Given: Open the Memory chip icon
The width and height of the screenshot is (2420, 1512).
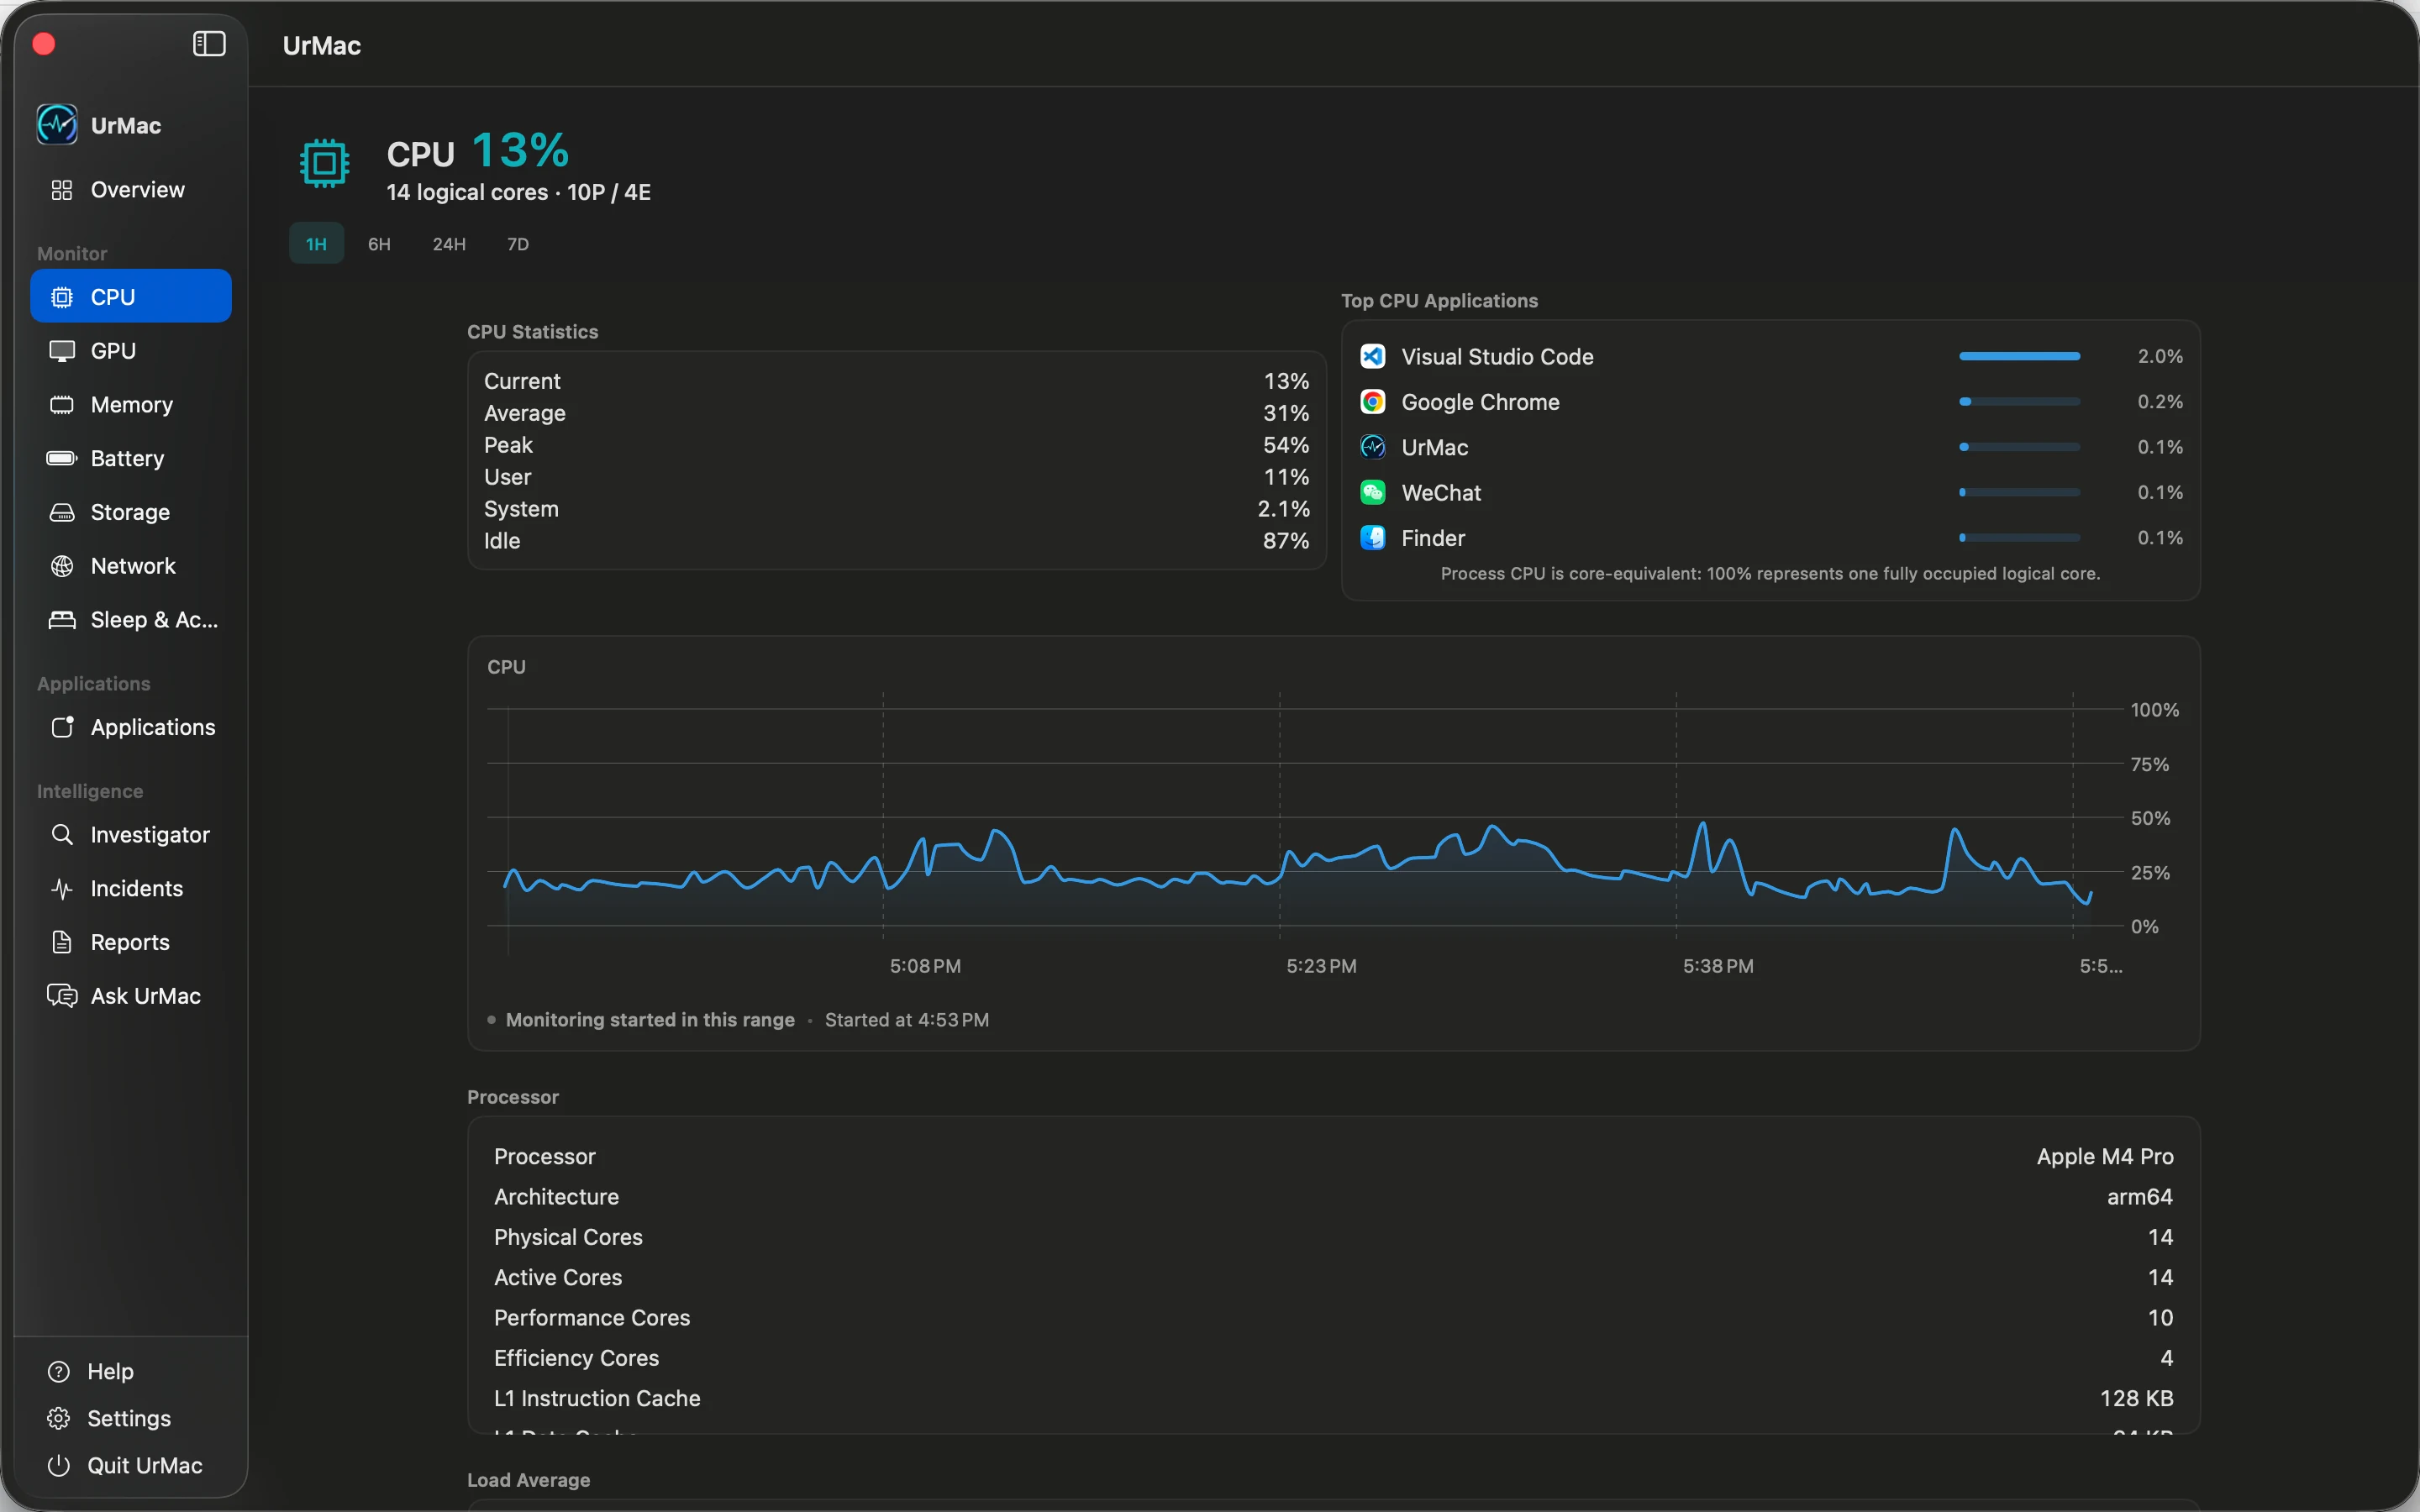Looking at the screenshot, I should (62, 405).
